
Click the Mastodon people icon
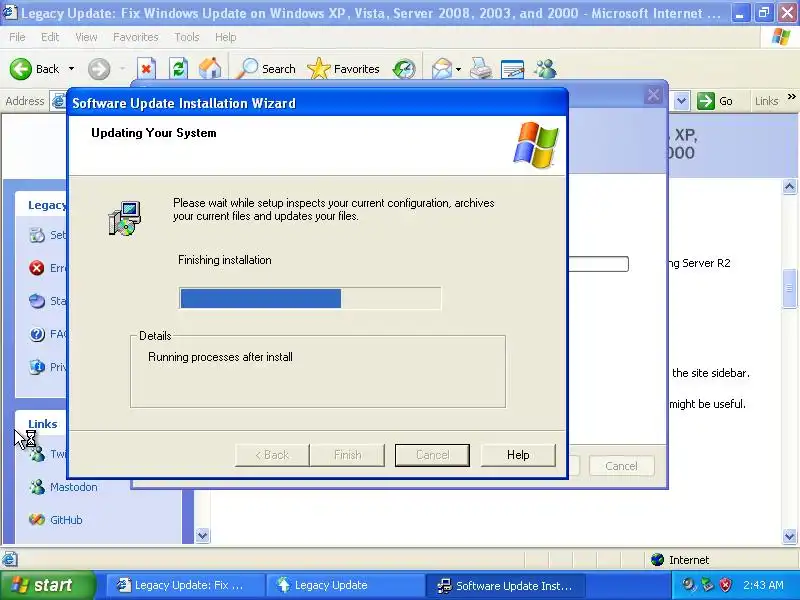37,487
